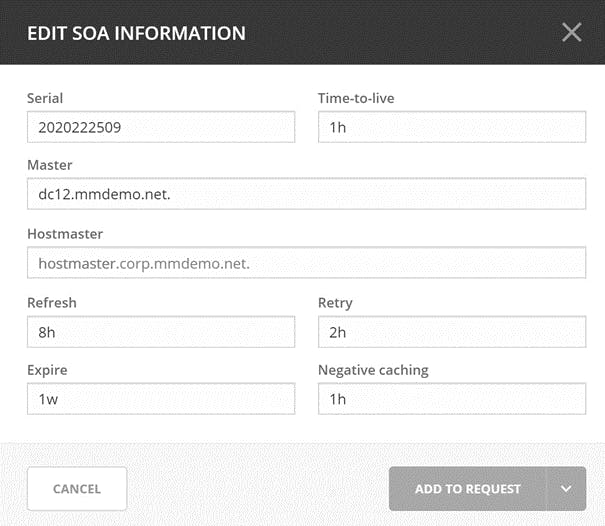Click the Retry label text
The height and width of the screenshot is (526, 605).
335,303
